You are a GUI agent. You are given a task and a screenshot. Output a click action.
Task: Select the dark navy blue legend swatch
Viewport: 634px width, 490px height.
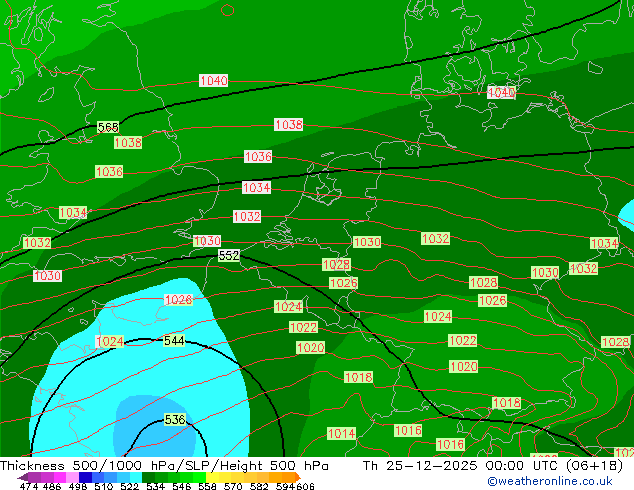coord(85,477)
